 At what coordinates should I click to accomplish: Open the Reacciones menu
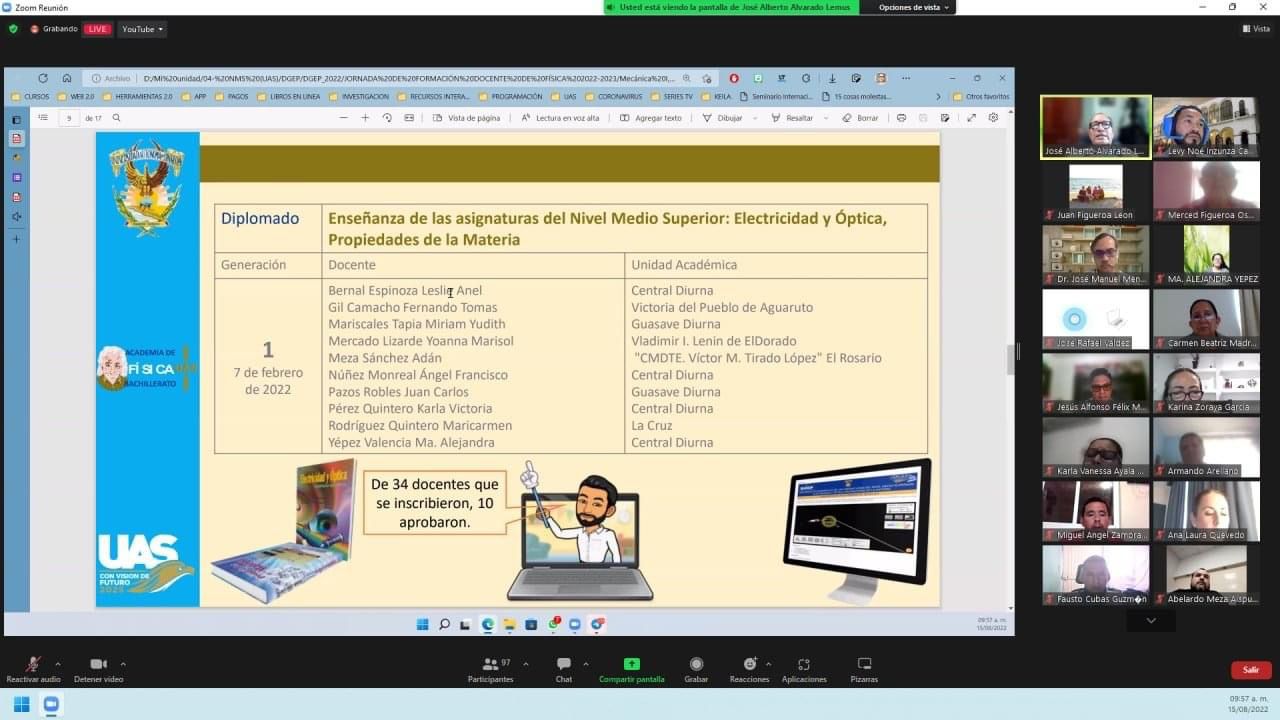click(x=749, y=665)
